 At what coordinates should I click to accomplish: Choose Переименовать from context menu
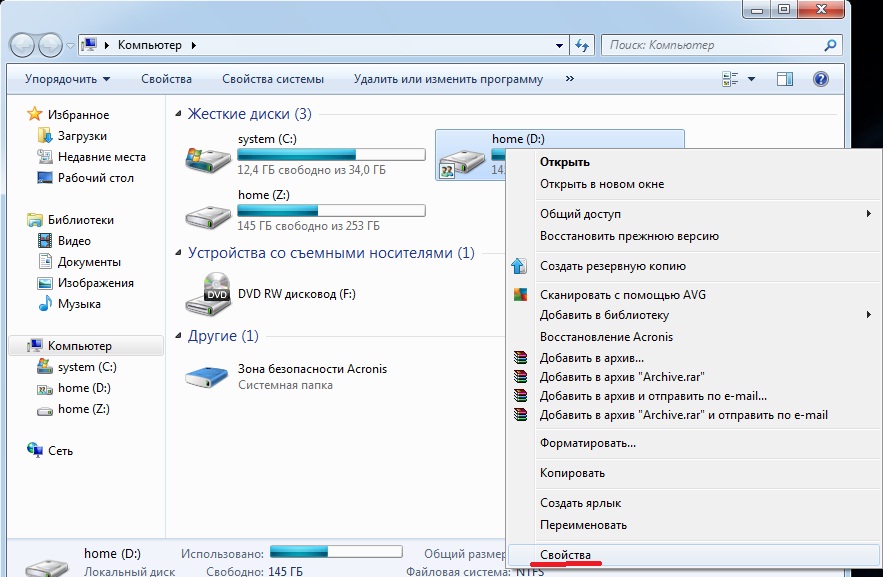coord(694,525)
